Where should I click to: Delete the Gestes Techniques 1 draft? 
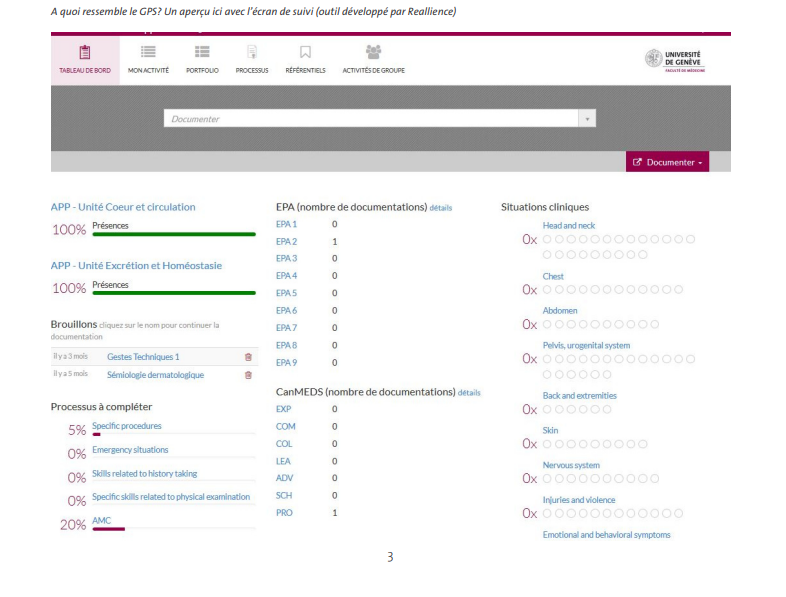coord(248,357)
